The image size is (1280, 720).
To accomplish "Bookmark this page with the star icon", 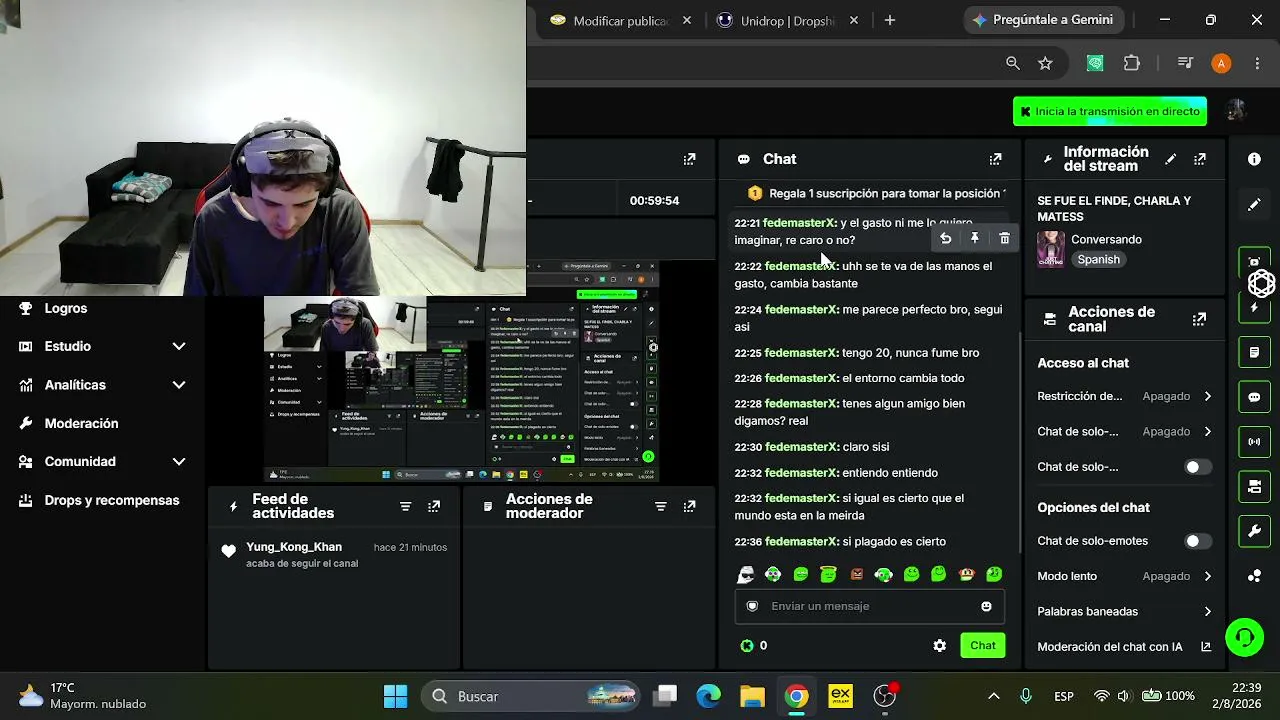I will pyautogui.click(x=1045, y=63).
